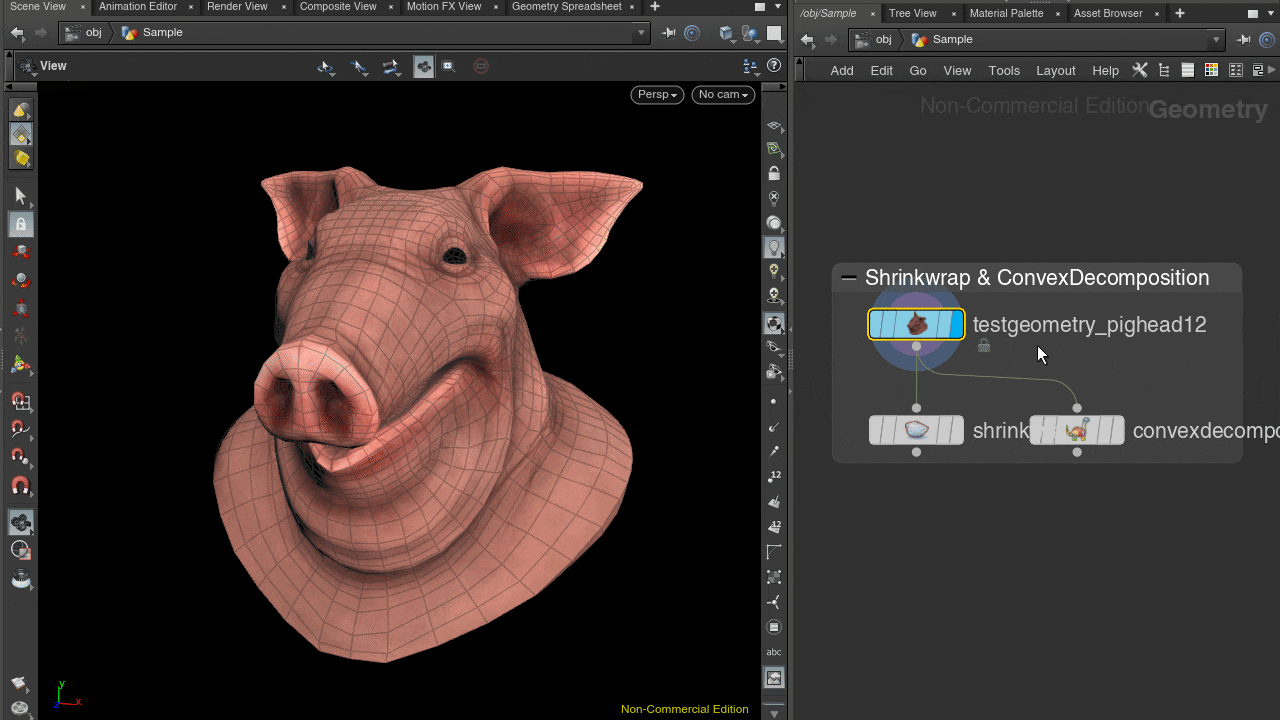Switch to the Material Palette tab
Viewport: 1280px width, 720px height.
click(1006, 14)
